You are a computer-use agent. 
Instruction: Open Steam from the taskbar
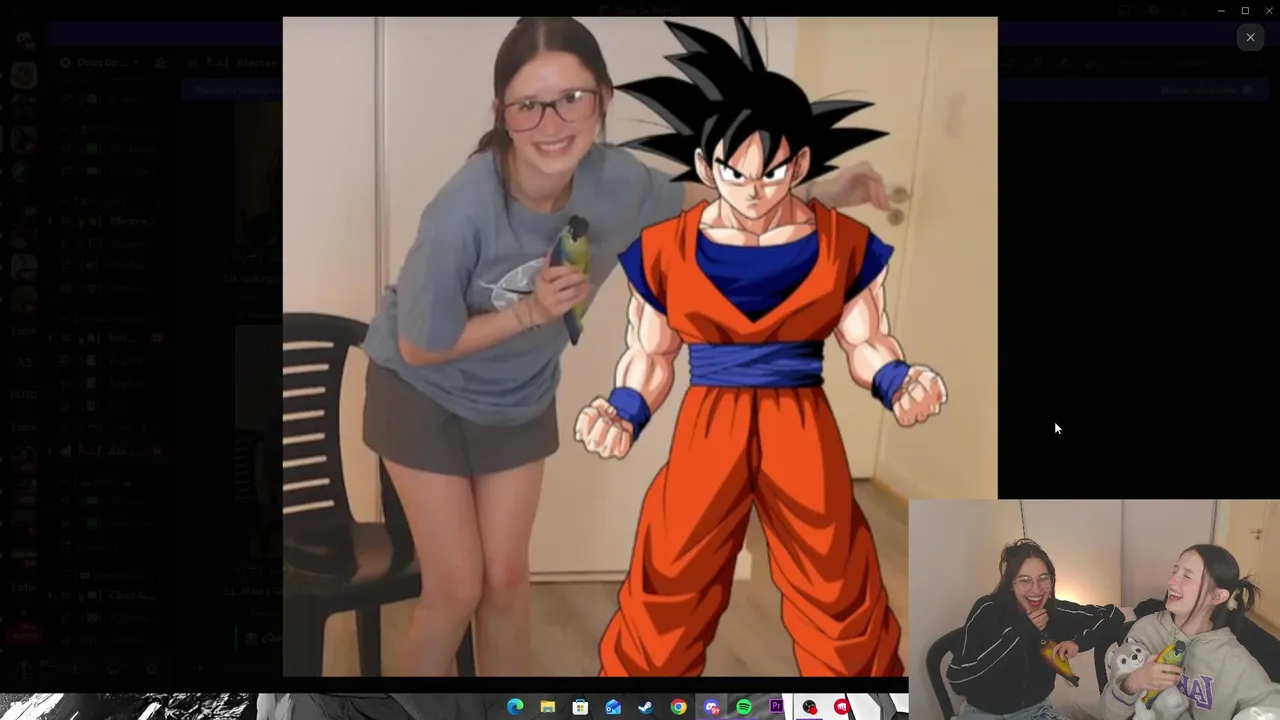[646, 707]
